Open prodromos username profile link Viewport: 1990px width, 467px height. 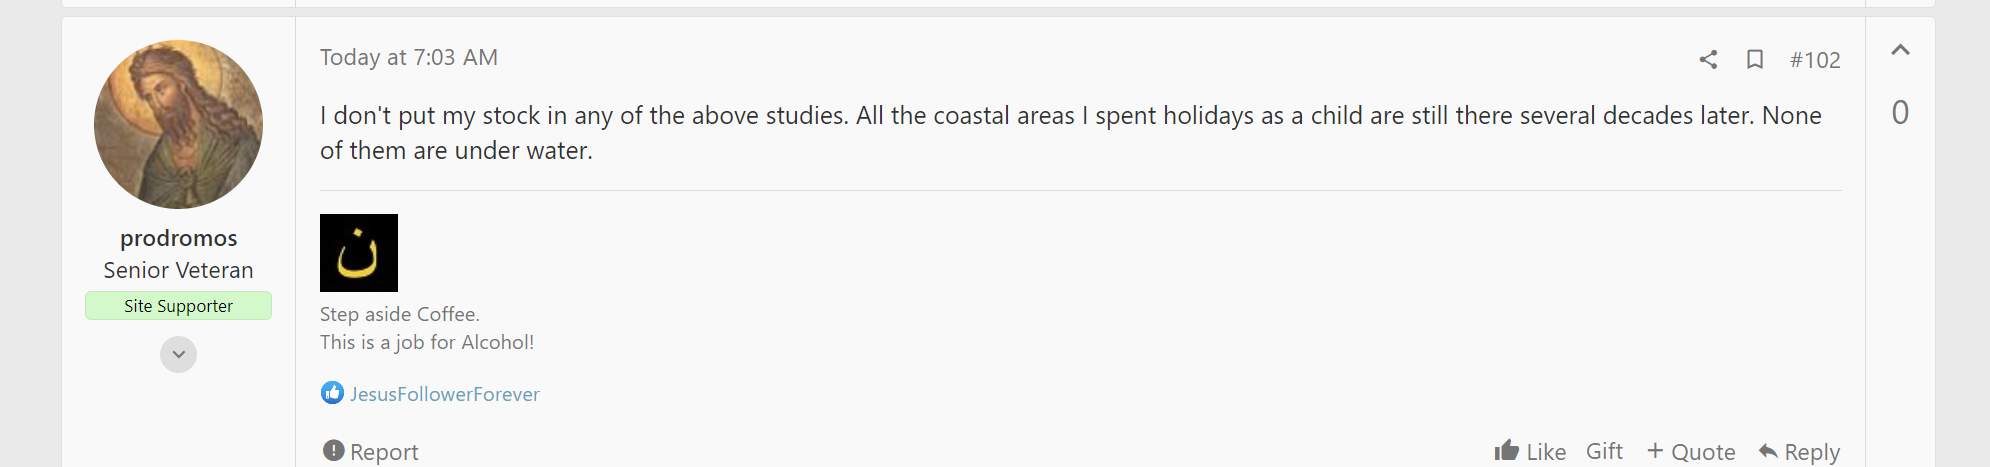pyautogui.click(x=178, y=238)
